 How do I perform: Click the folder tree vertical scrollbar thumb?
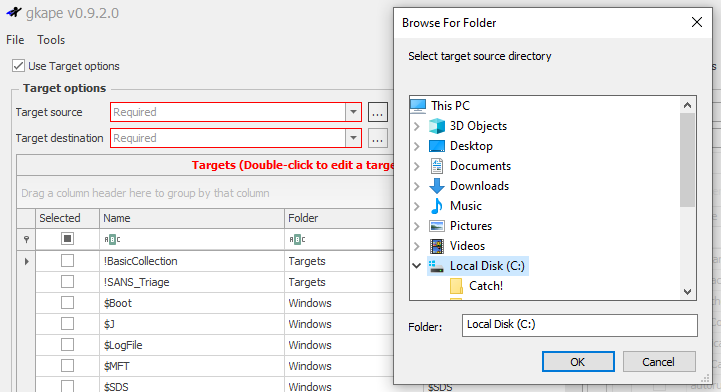(687, 160)
